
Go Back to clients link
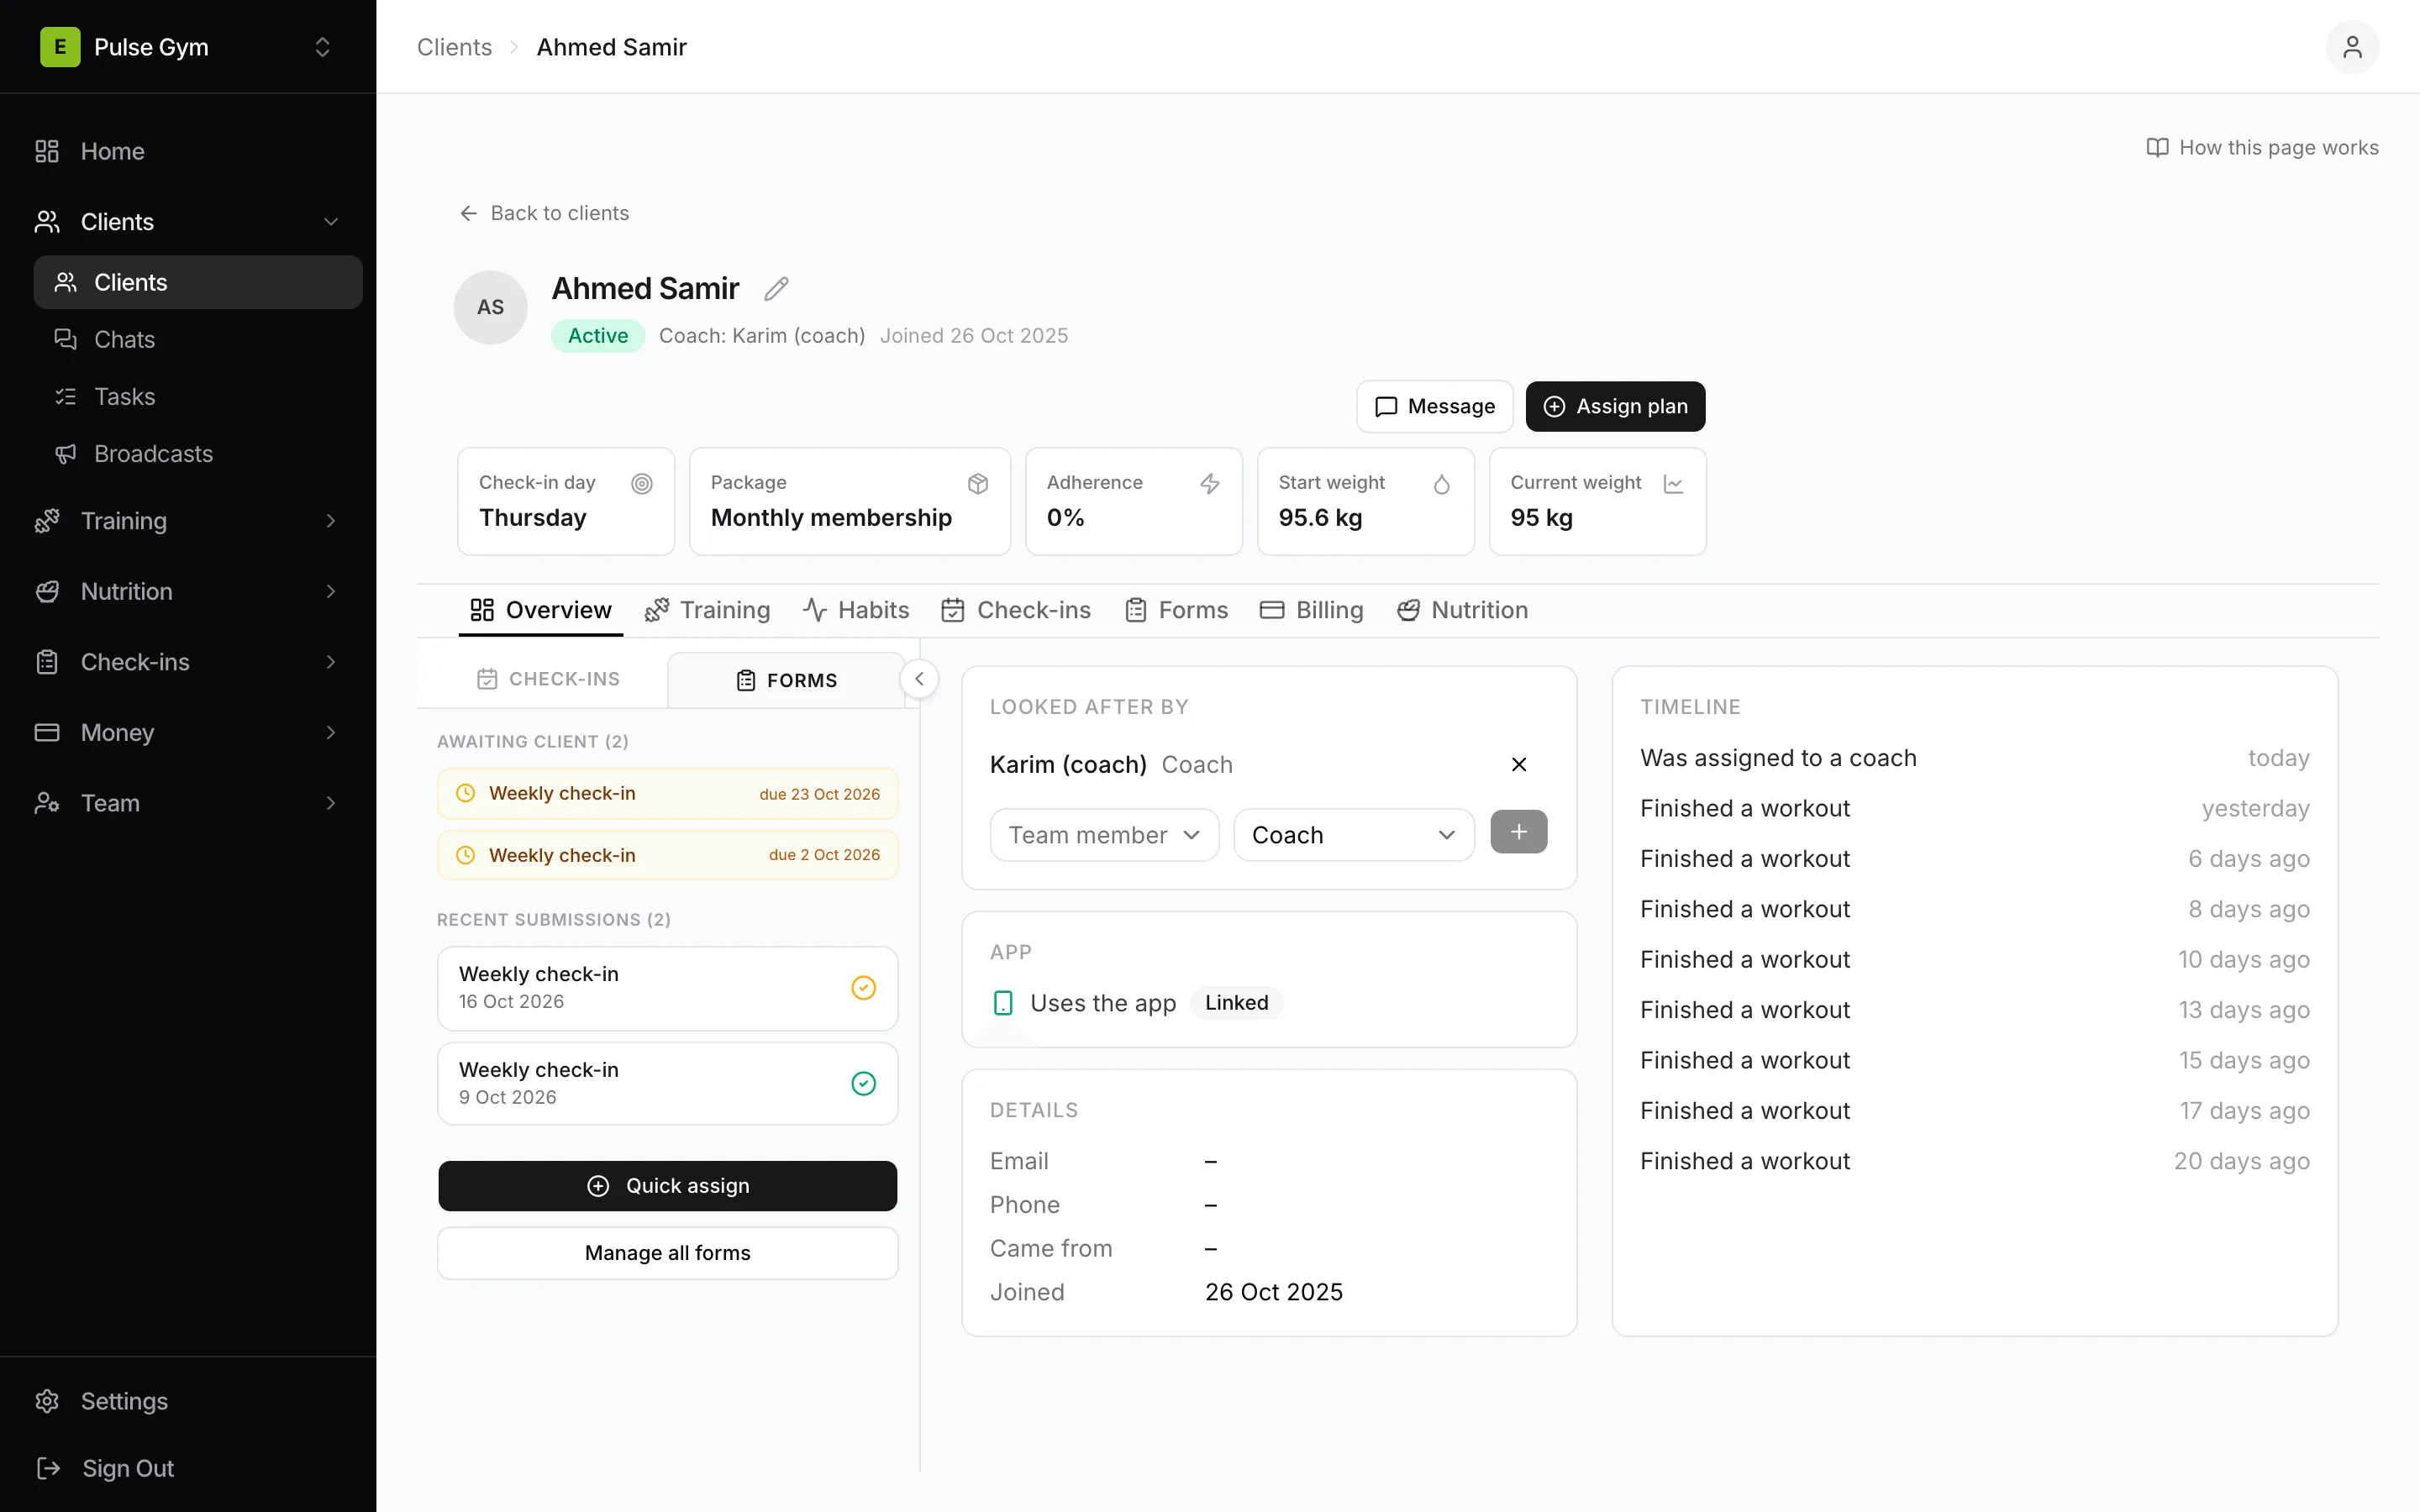pos(544,213)
